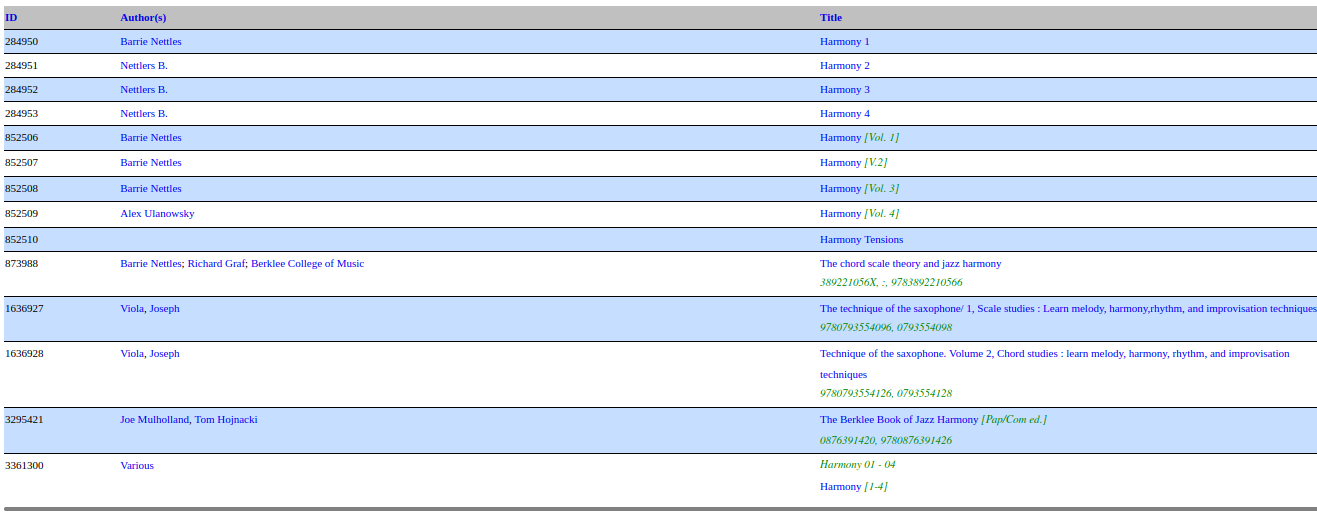Screen dimensions: 1317x517
Task: Sort table by the Title column header
Action: click(831, 17)
